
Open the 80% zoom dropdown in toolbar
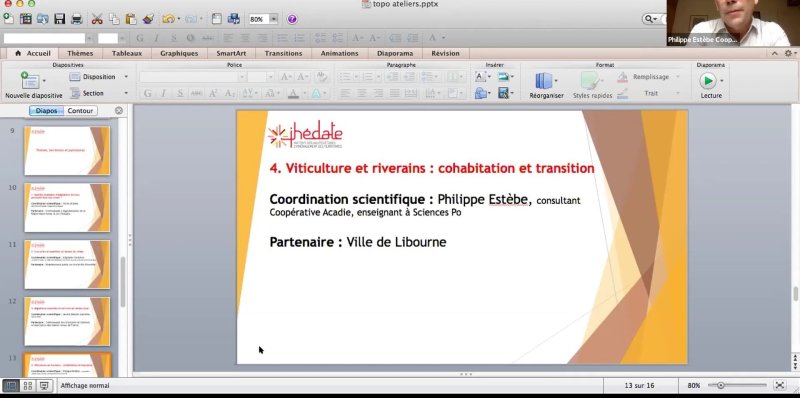click(x=273, y=19)
